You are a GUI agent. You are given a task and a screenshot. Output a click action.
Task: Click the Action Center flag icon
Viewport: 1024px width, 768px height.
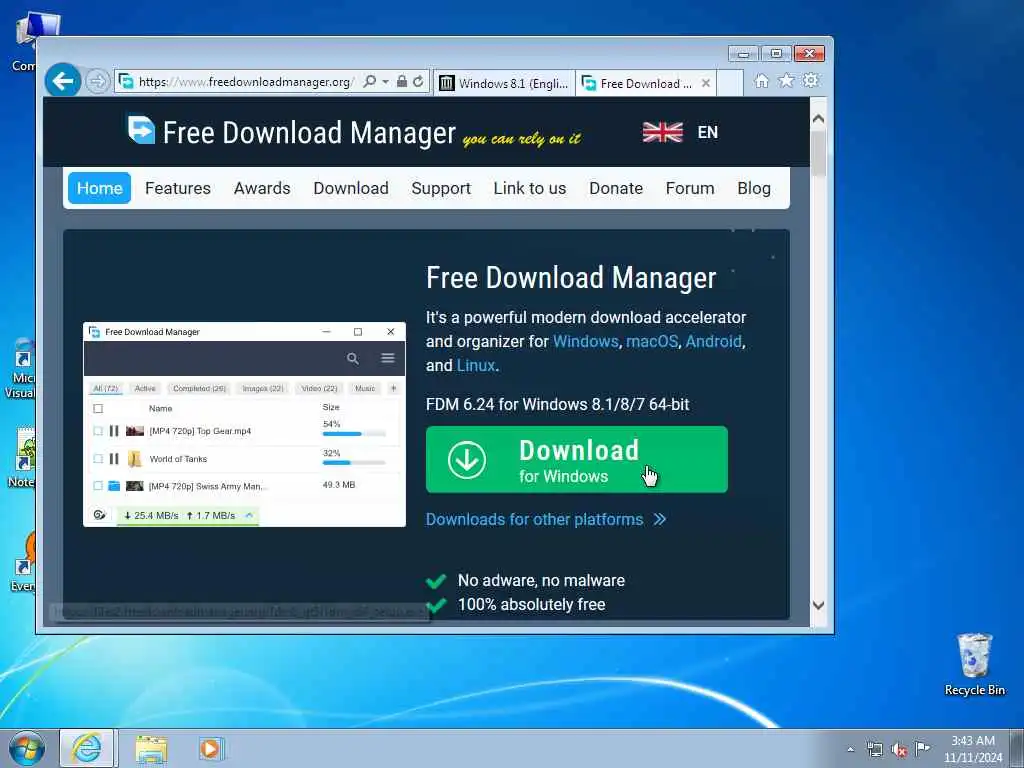tap(922, 749)
